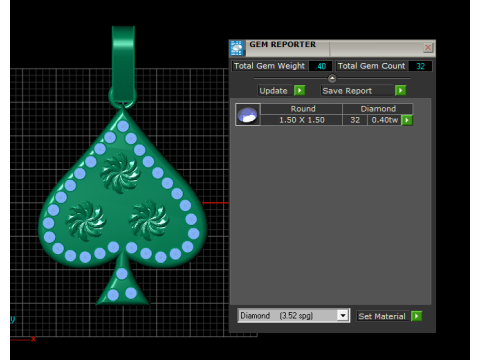Screen dimensions: 480x360
Task: Click the green arrow next to Save Report
Action: [x=400, y=90]
